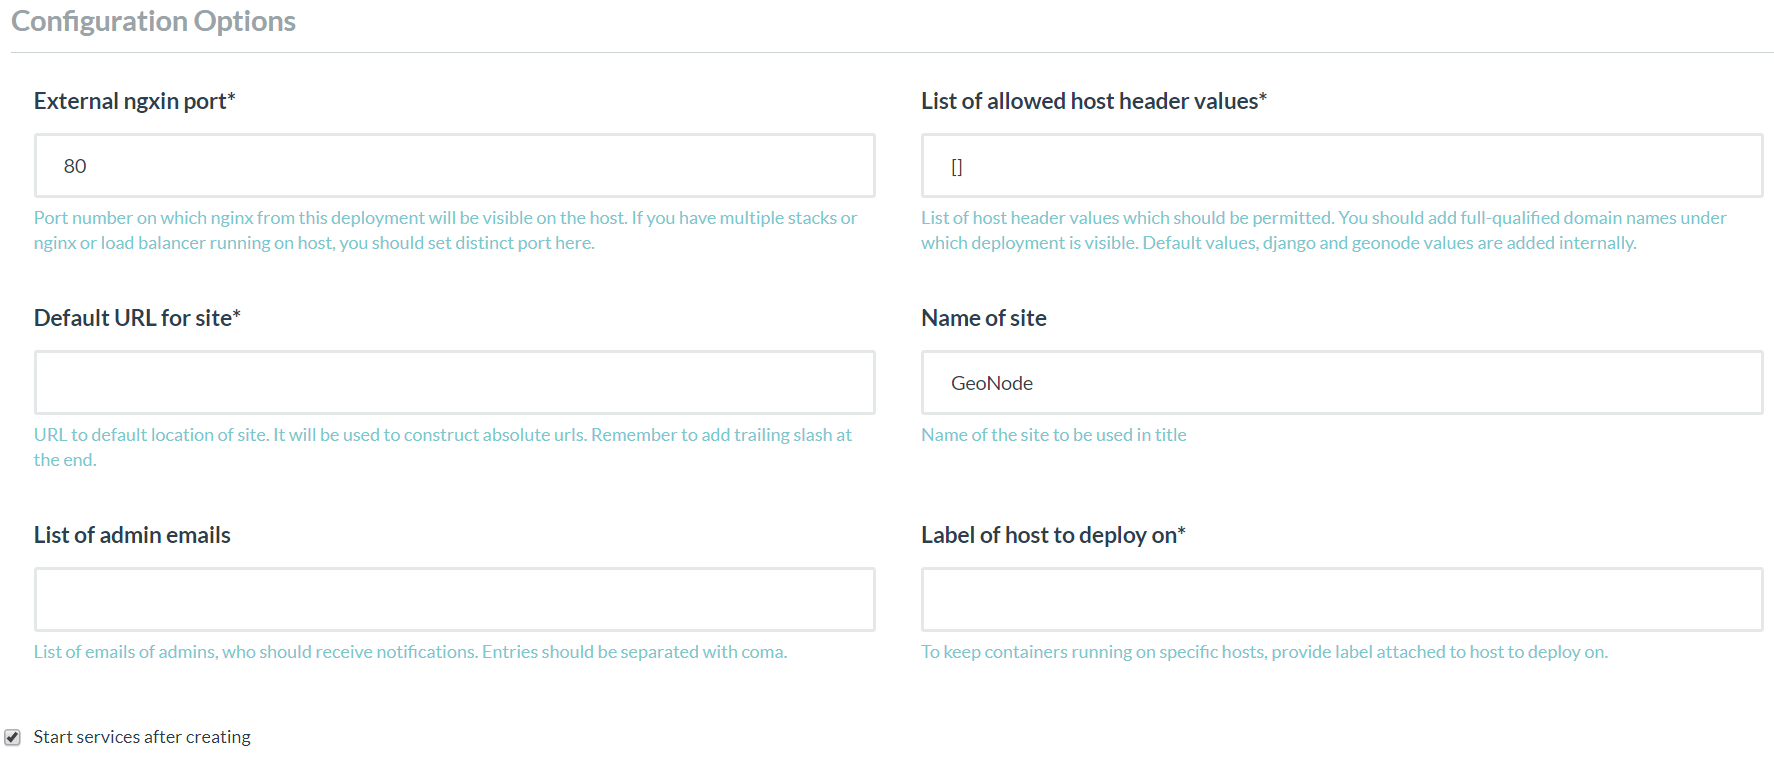This screenshot has width=1774, height=757.
Task: Click the 'Default URL for site*' label
Action: point(137,318)
